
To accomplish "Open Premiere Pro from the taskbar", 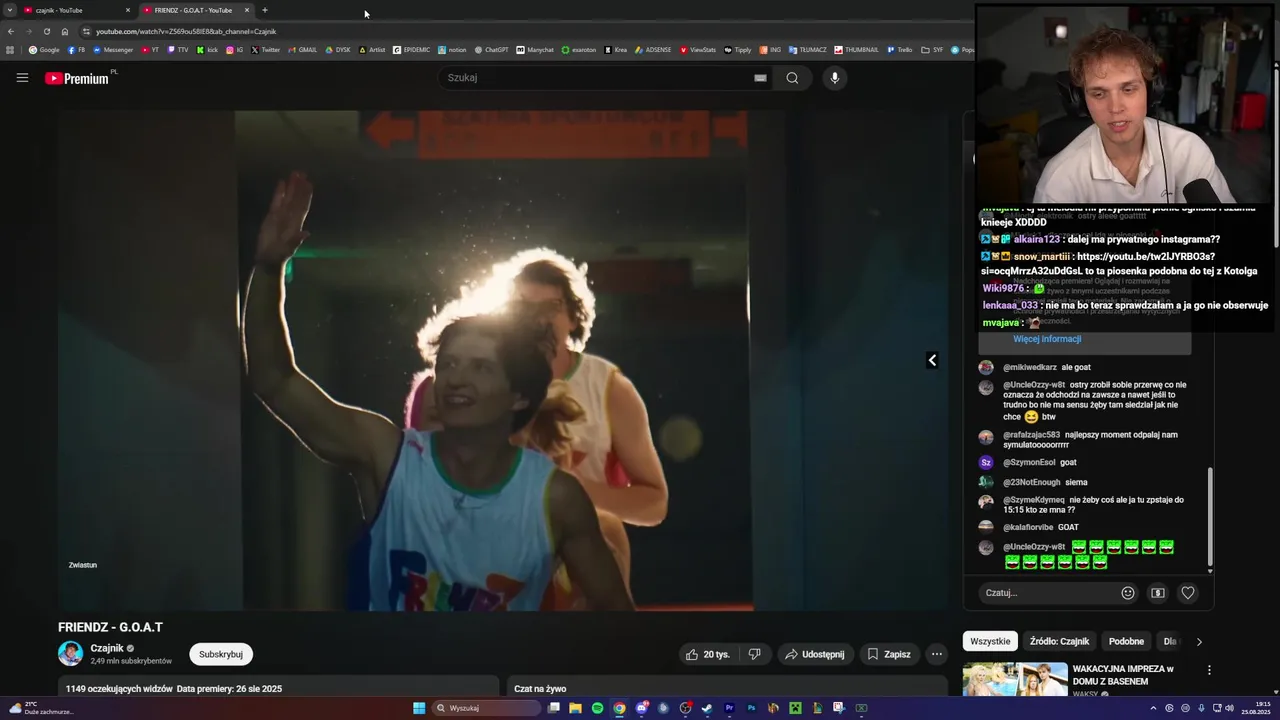I will (x=729, y=708).
